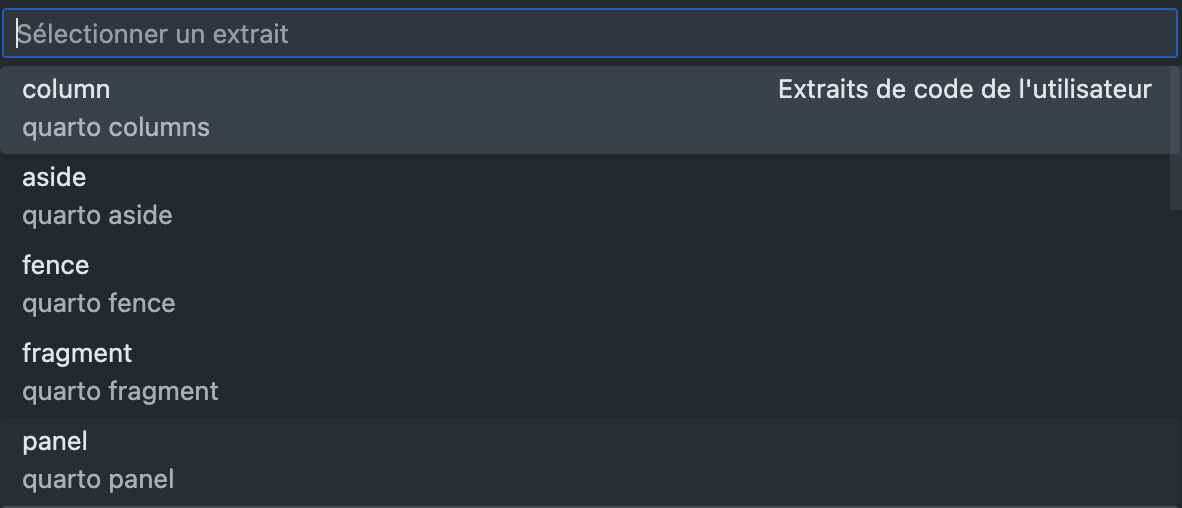Click the 'Extraits de code de l'utilisateur' group label

click(x=964, y=90)
